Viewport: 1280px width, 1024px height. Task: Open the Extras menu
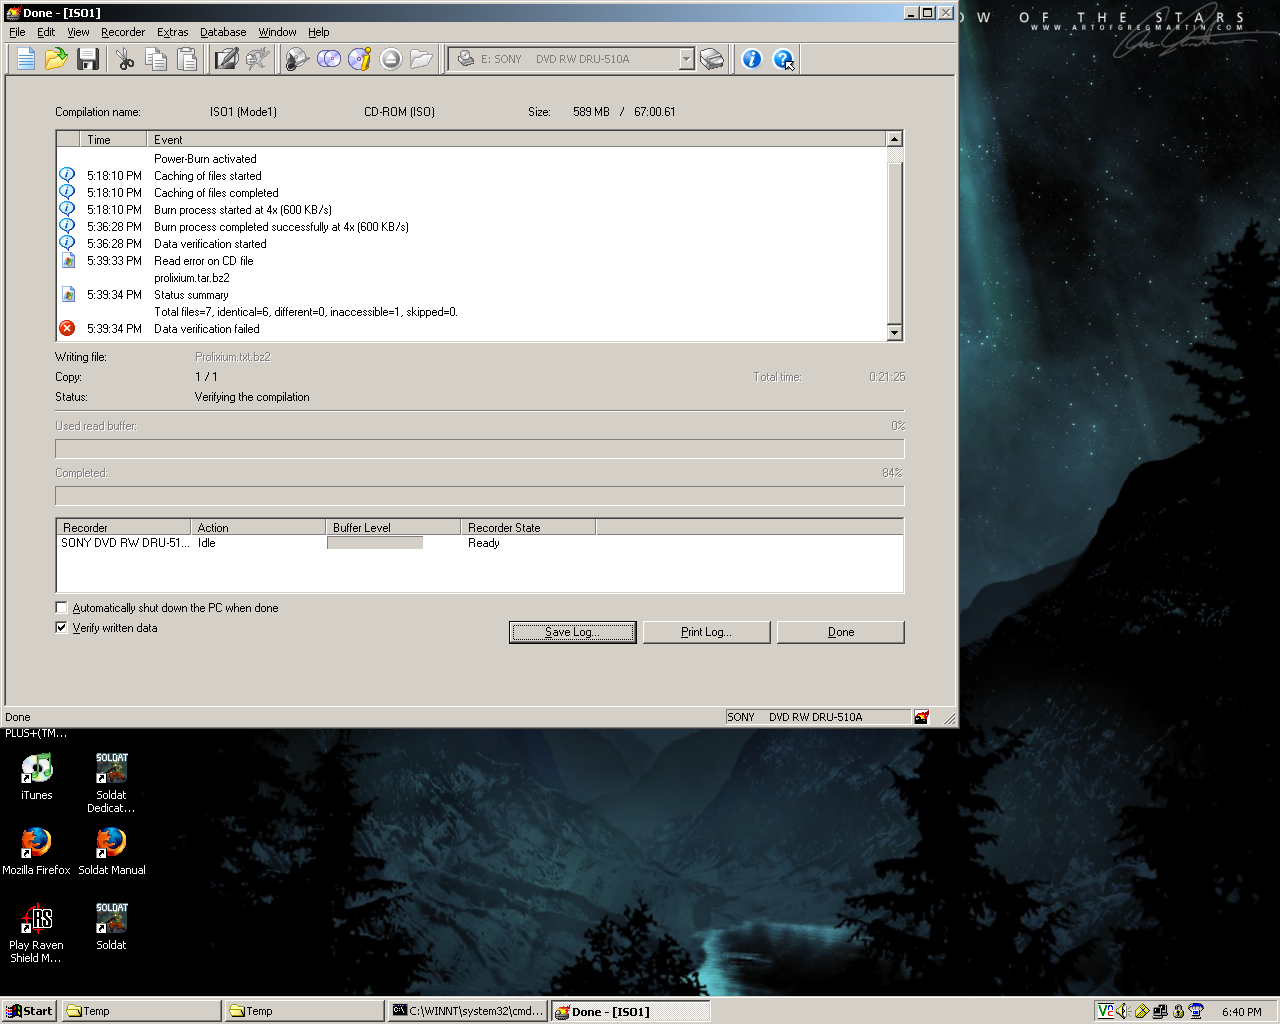tap(173, 32)
